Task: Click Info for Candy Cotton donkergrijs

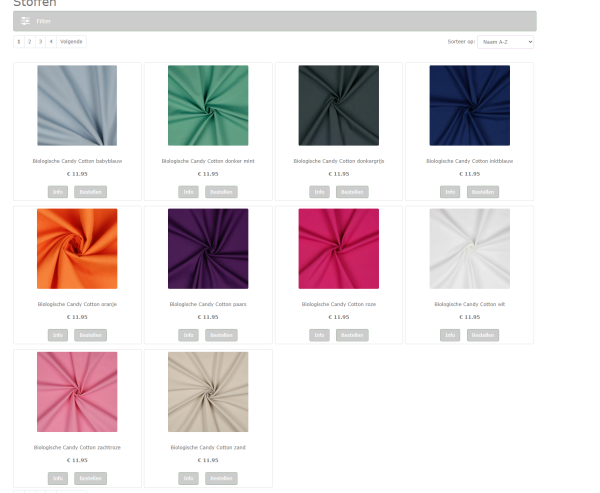Action: 319,192
